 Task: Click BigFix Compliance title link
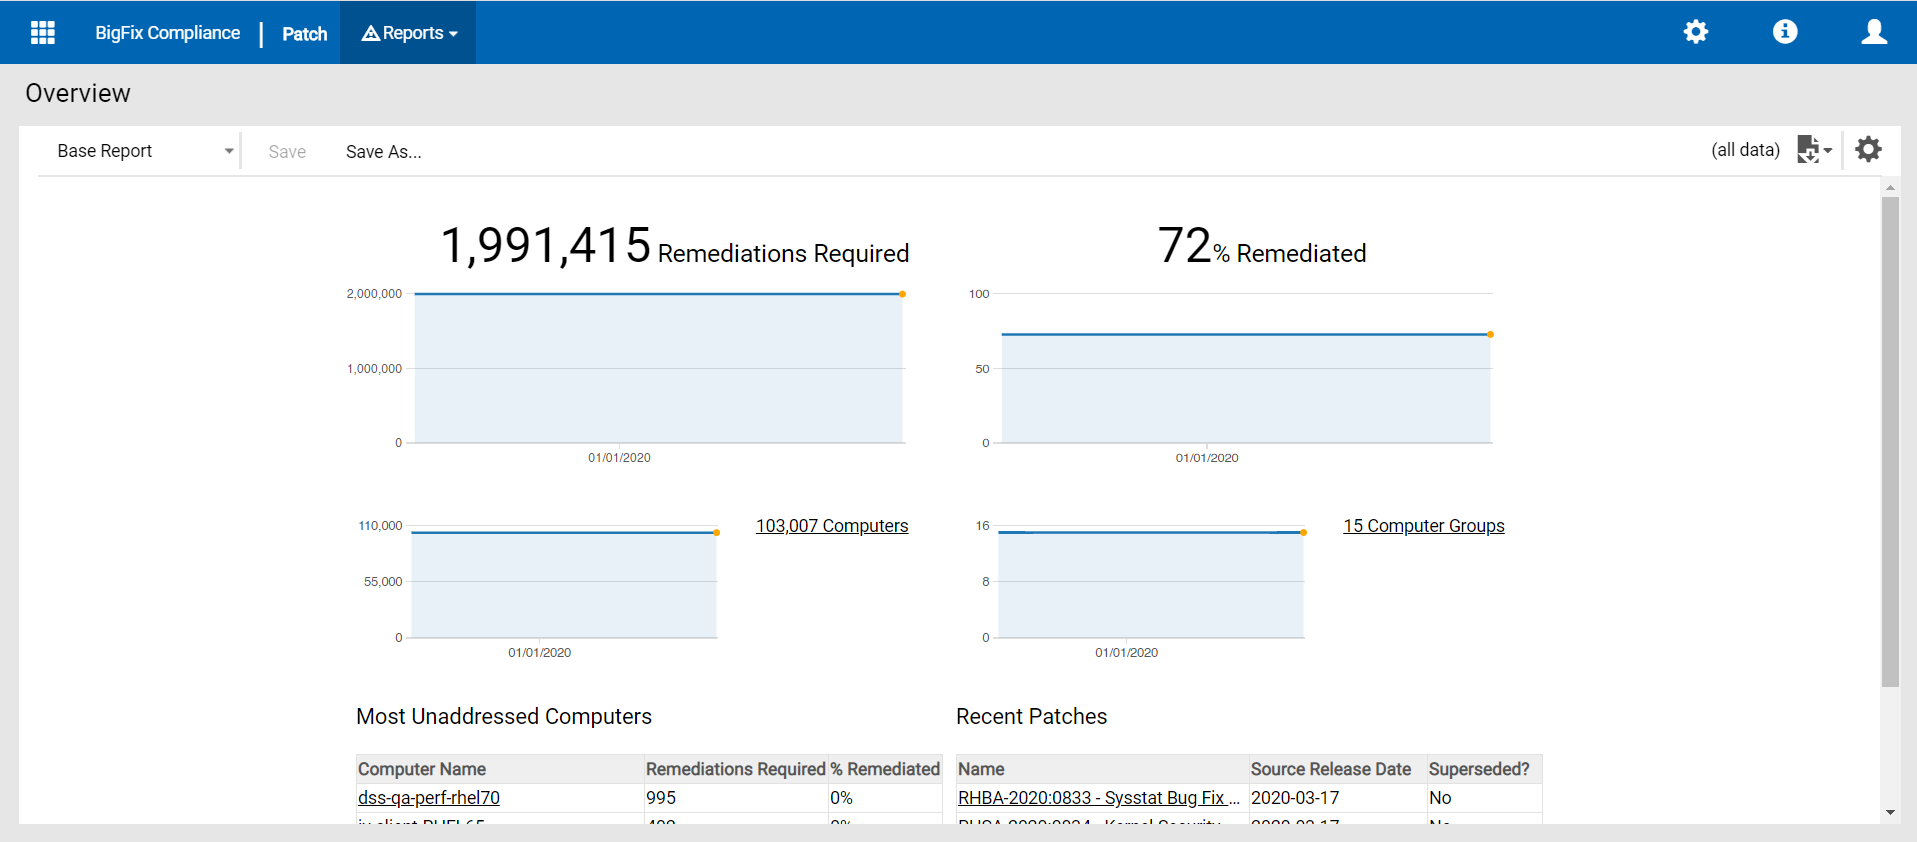tap(167, 33)
